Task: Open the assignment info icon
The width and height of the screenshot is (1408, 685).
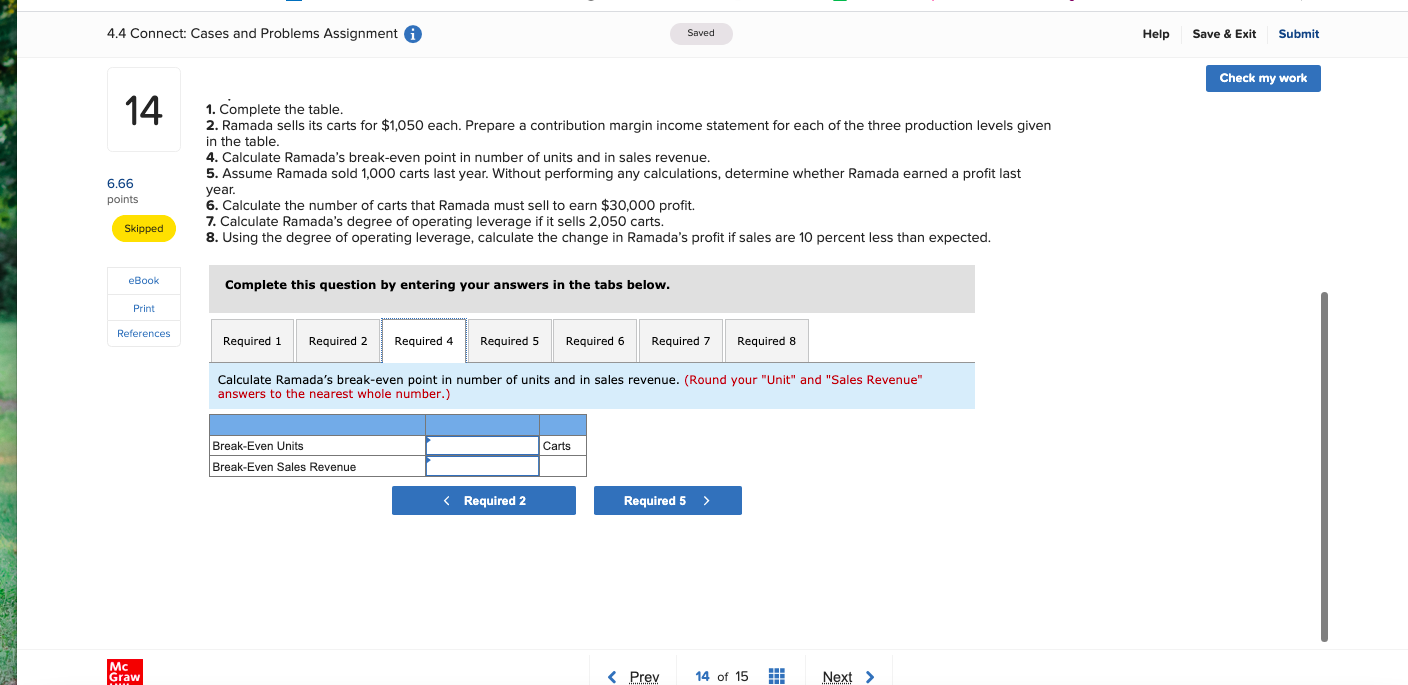Action: pyautogui.click(x=412, y=34)
